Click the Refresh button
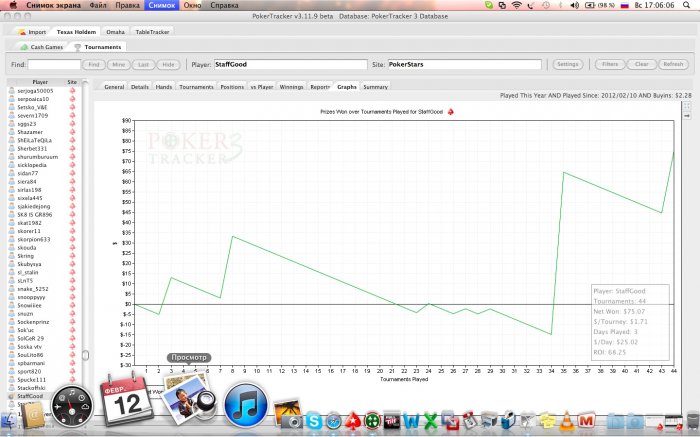This screenshot has width=700, height=437. [673, 64]
